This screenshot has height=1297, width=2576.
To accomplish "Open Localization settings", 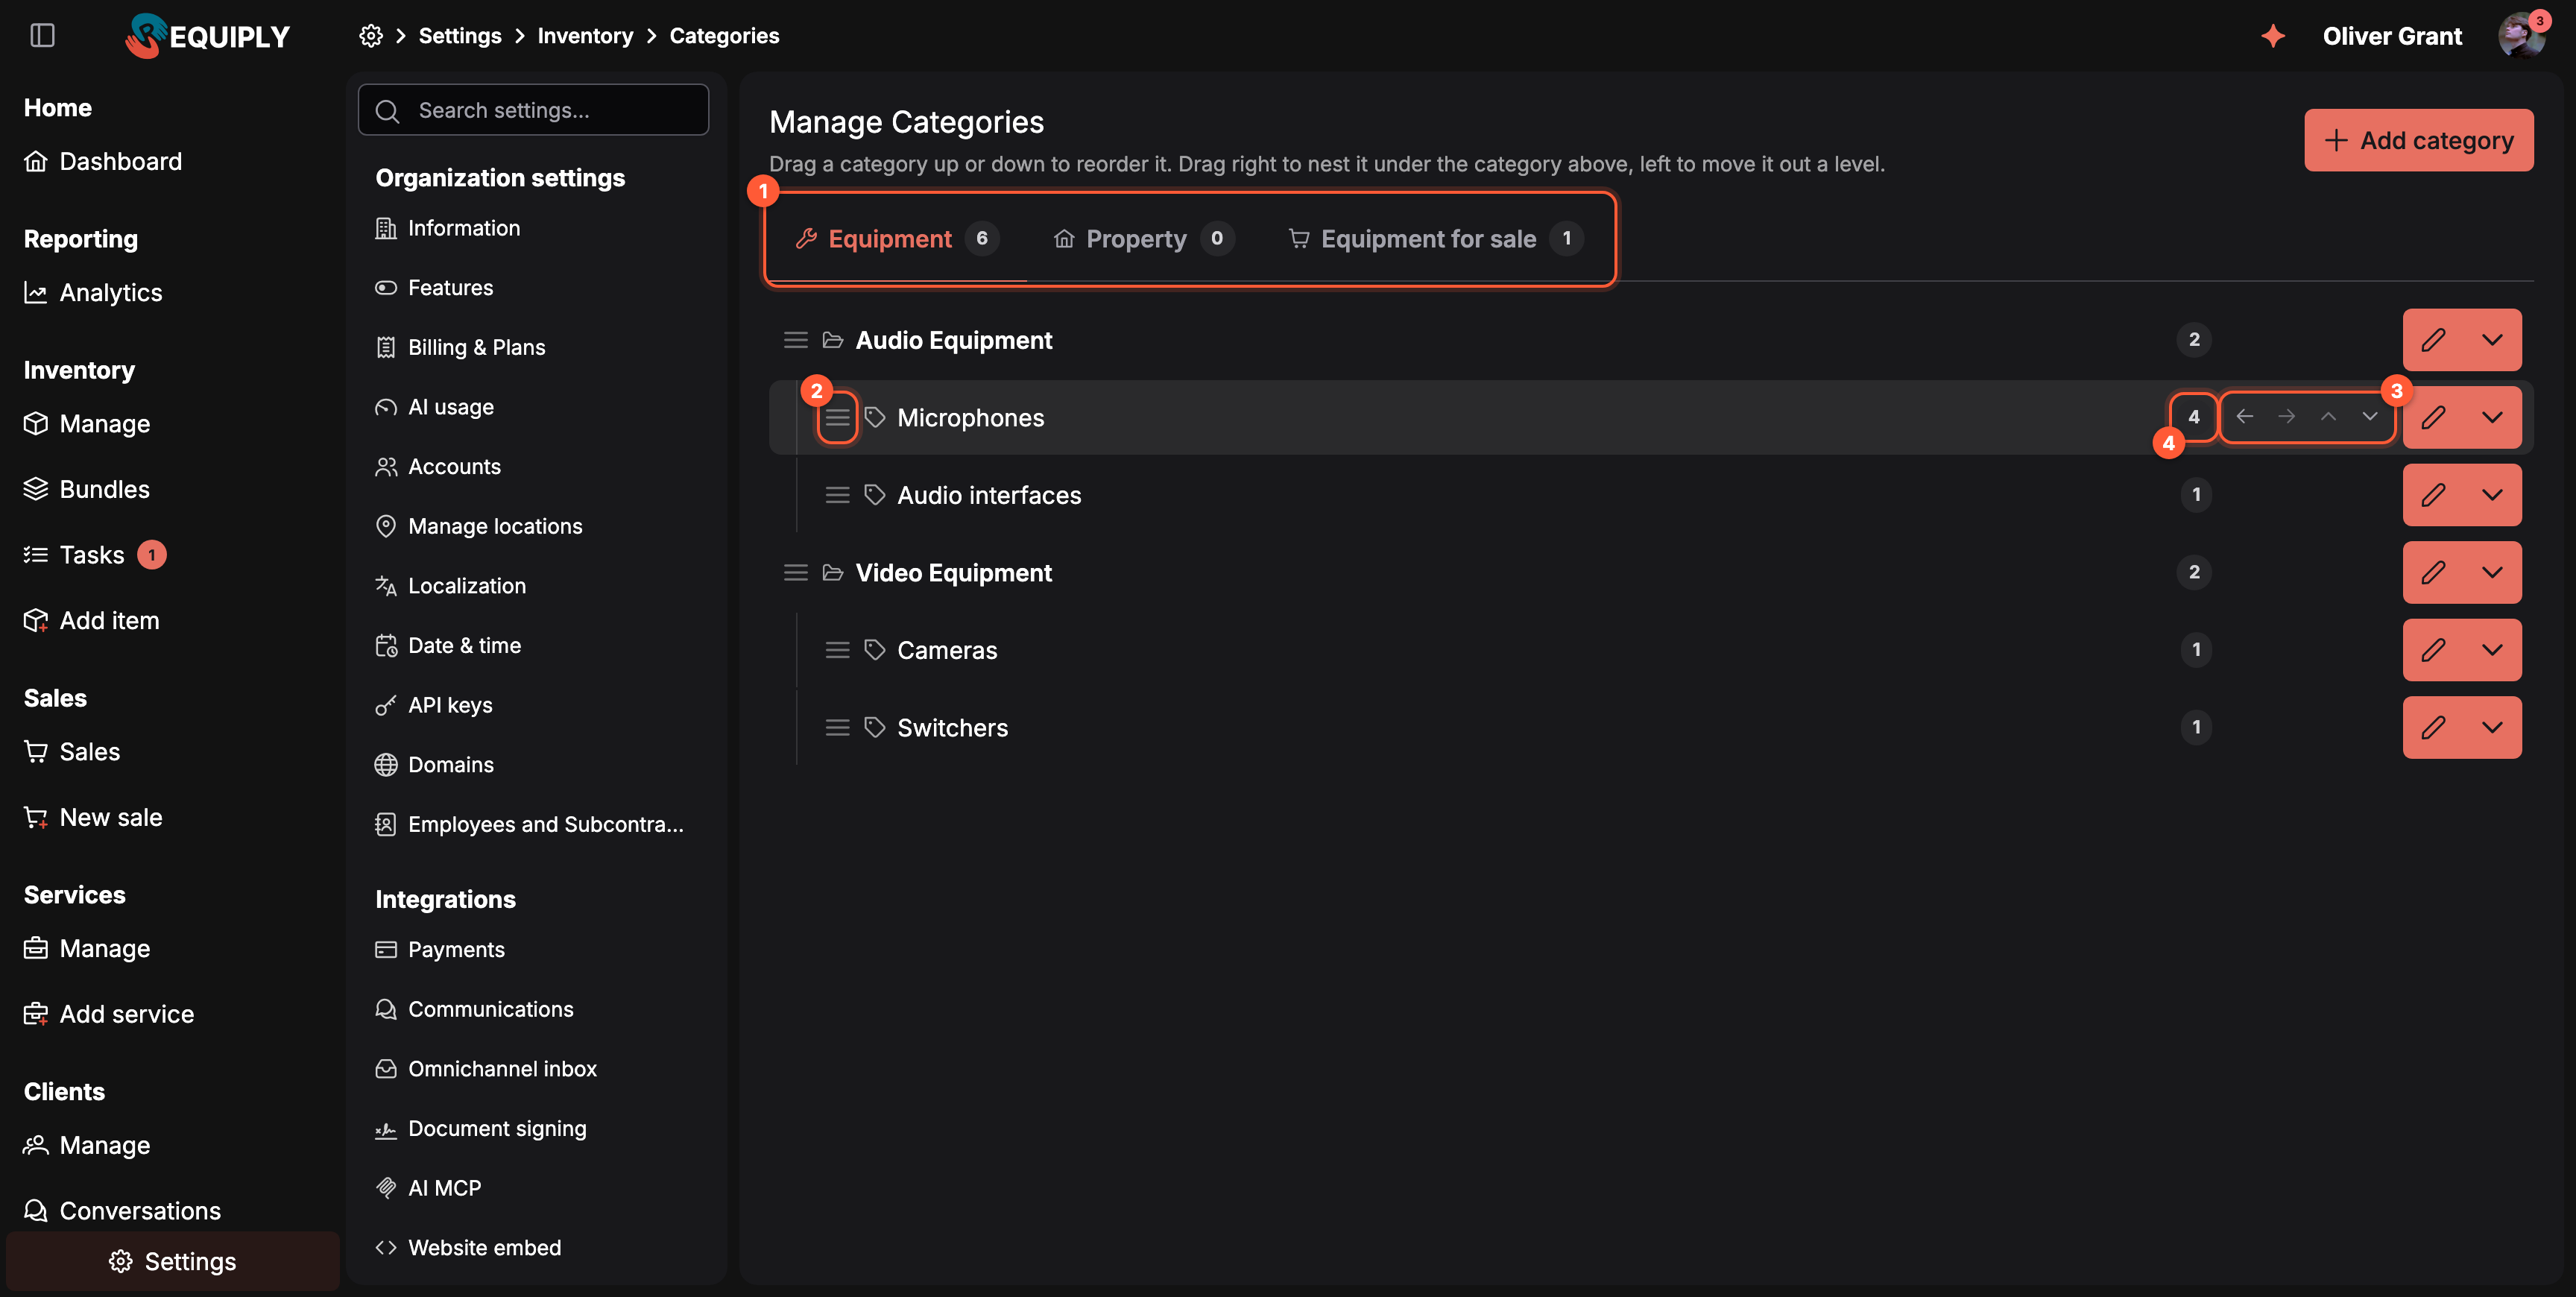I will point(450,586).
